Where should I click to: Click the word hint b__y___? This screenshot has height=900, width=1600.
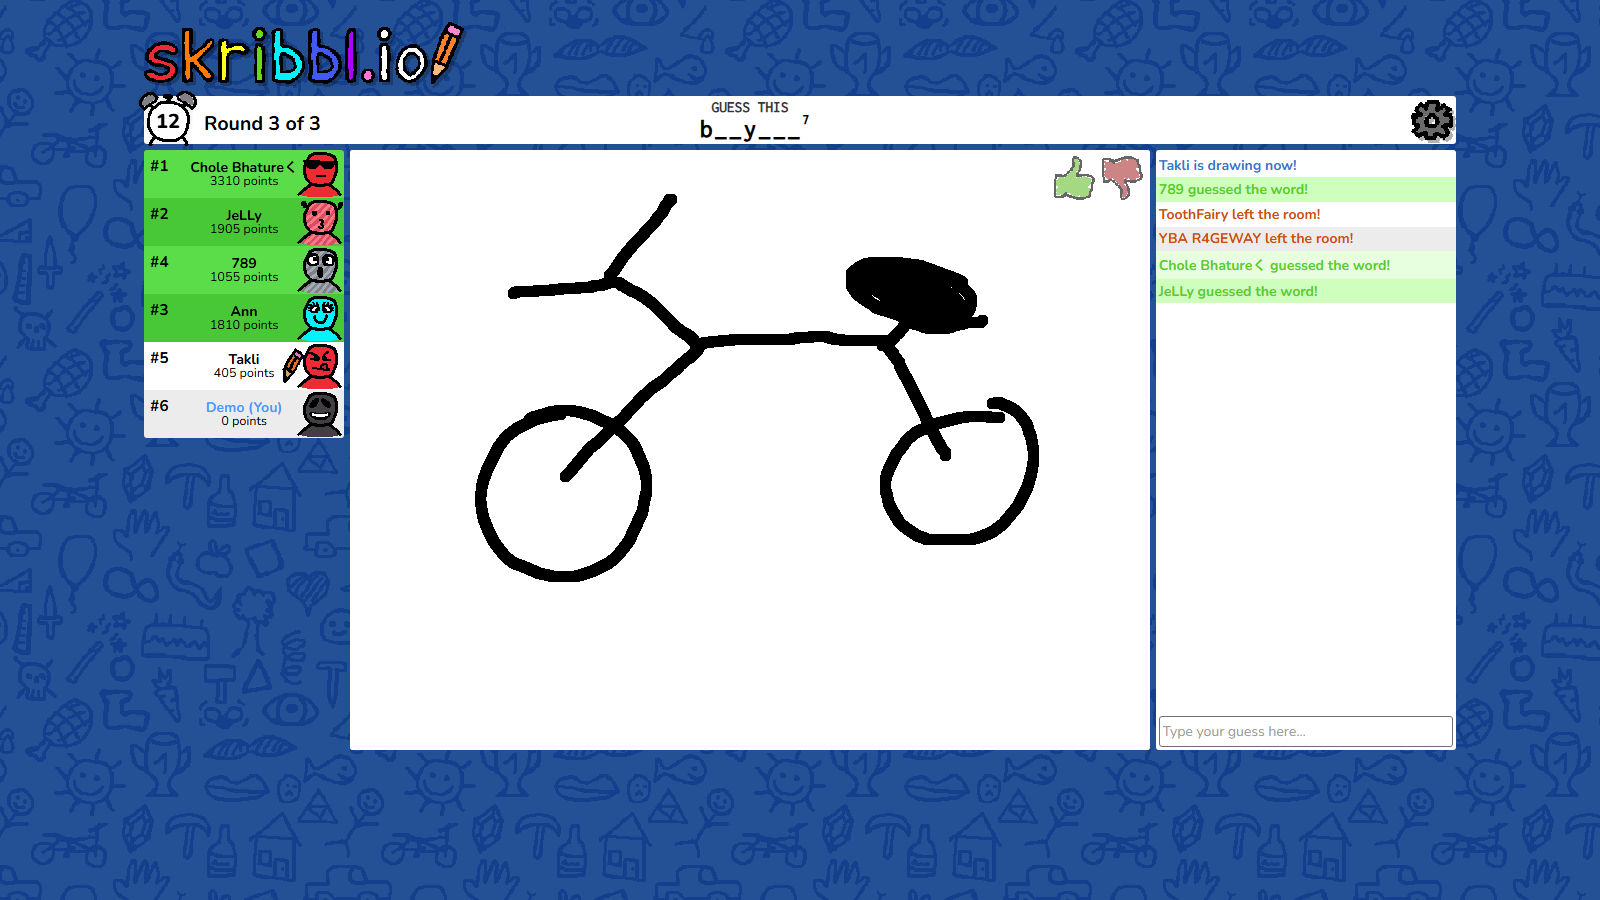[750, 130]
